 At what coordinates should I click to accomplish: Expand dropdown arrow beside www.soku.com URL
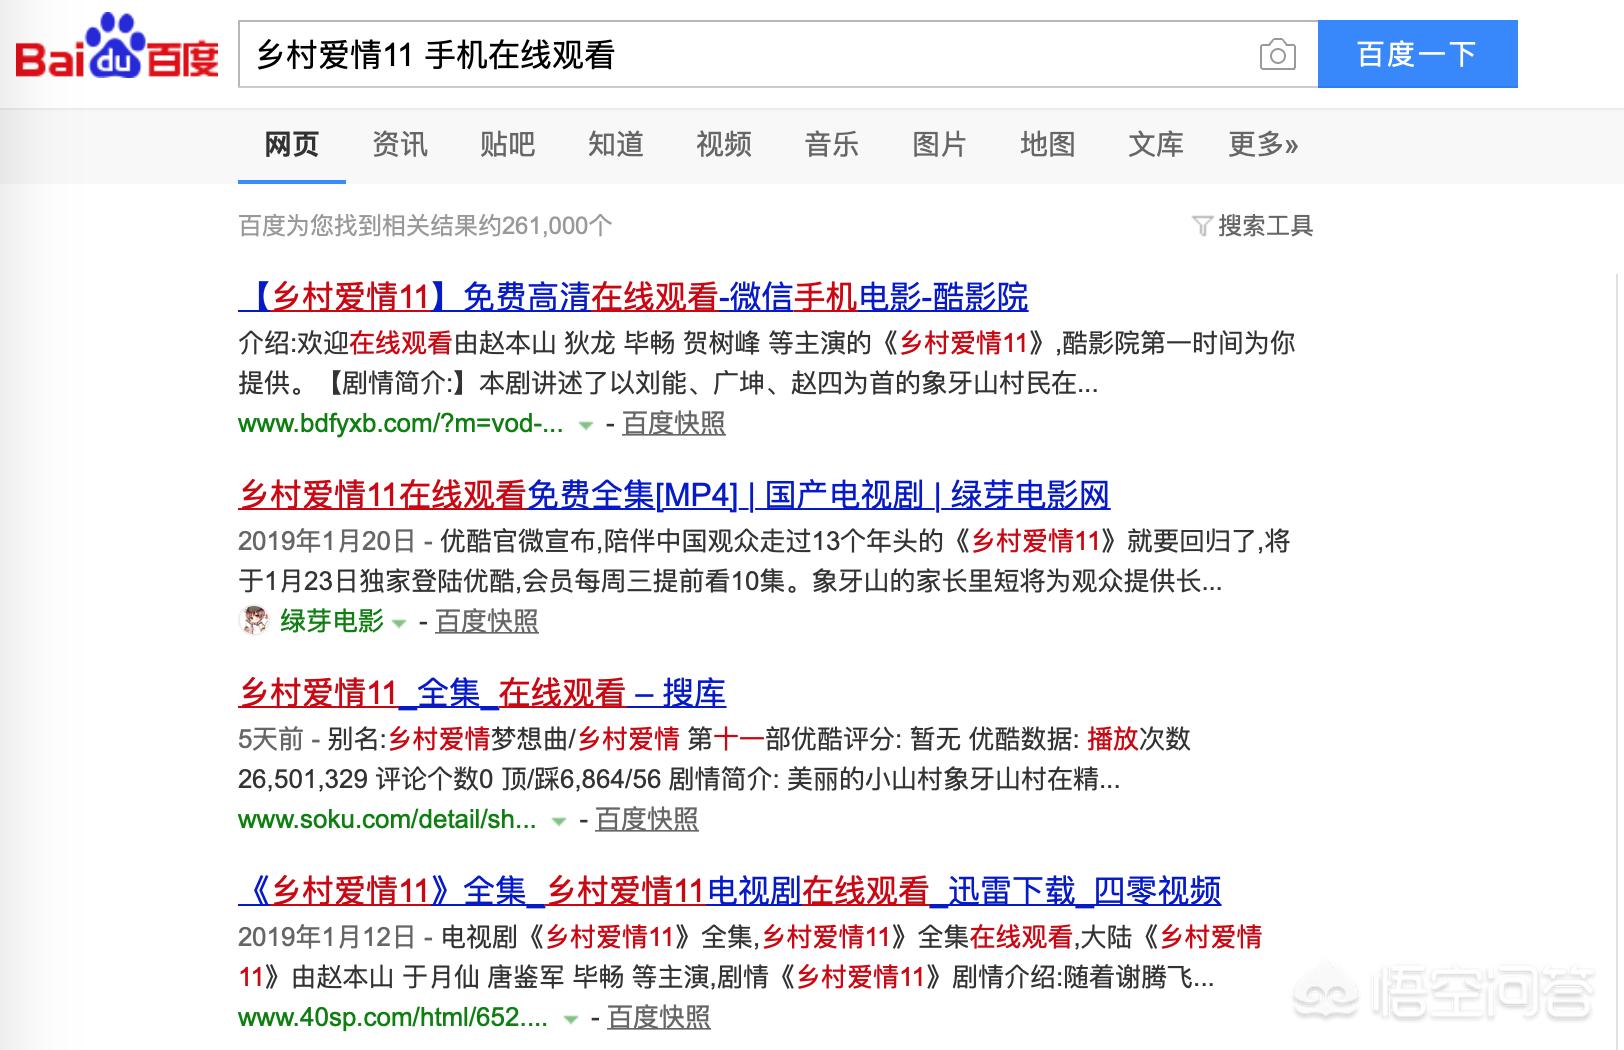559,822
